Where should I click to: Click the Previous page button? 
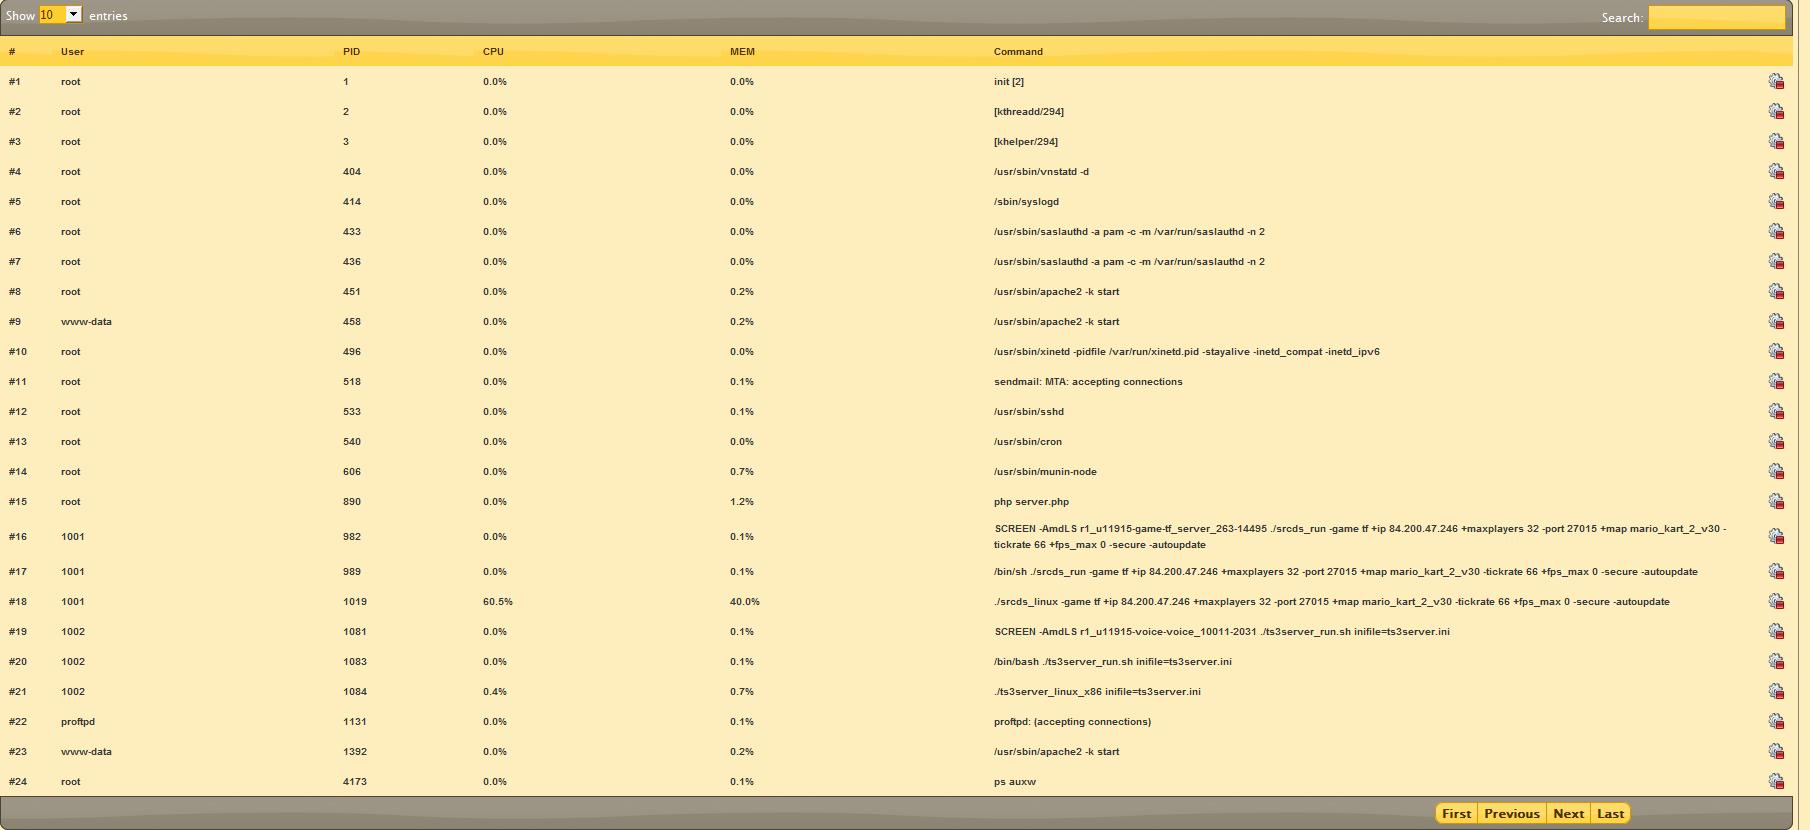point(1511,814)
